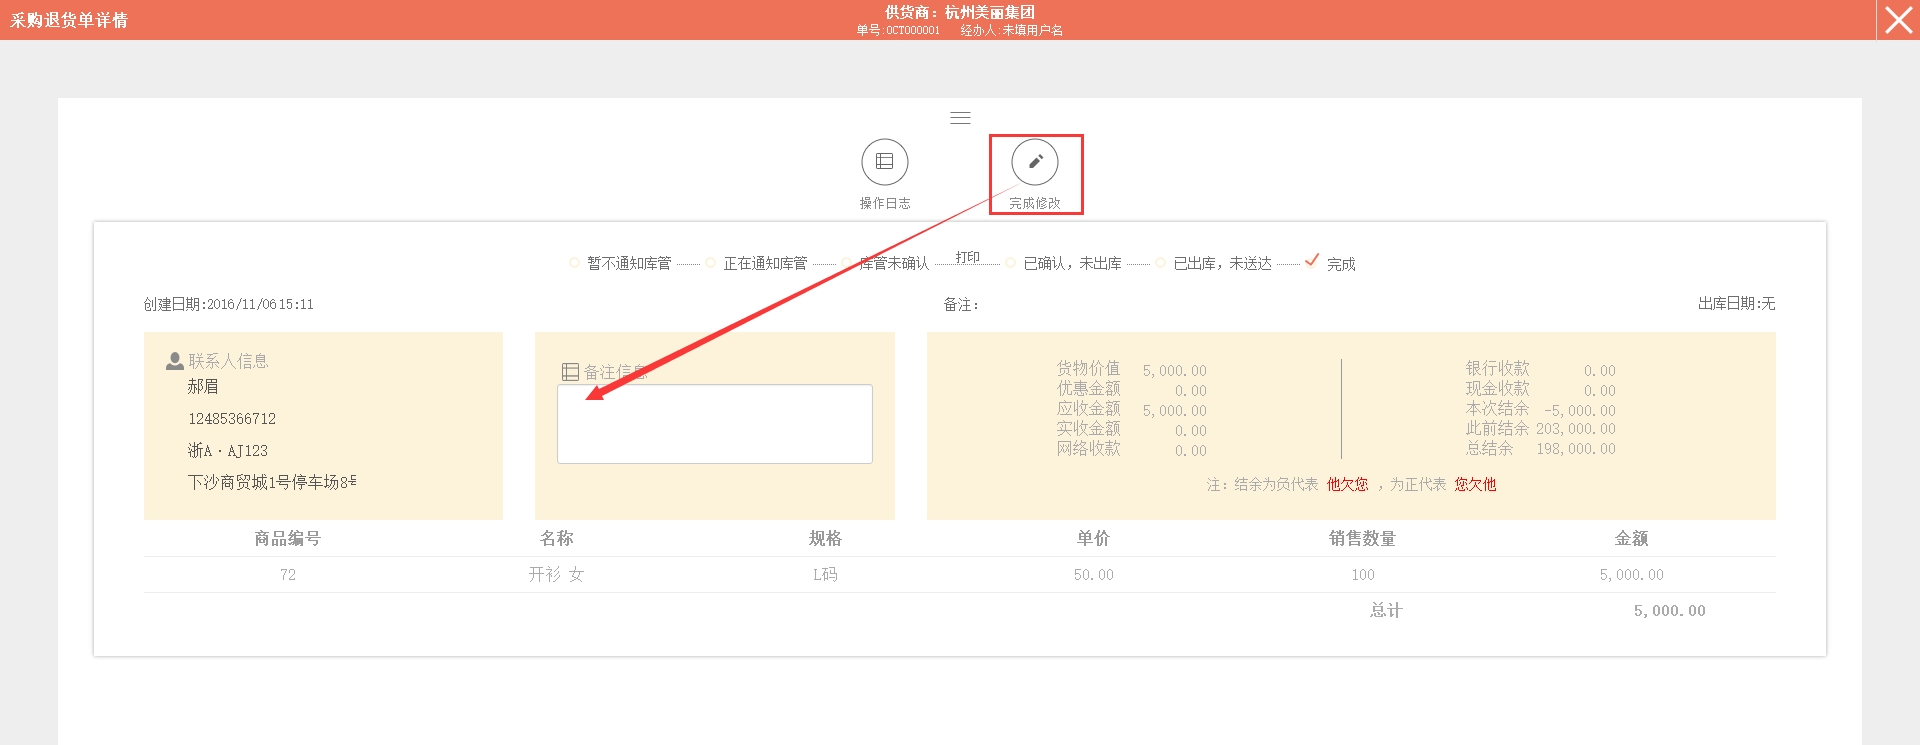Click the 打印 print link
Viewport: 1920px width, 745px height.
[967, 257]
